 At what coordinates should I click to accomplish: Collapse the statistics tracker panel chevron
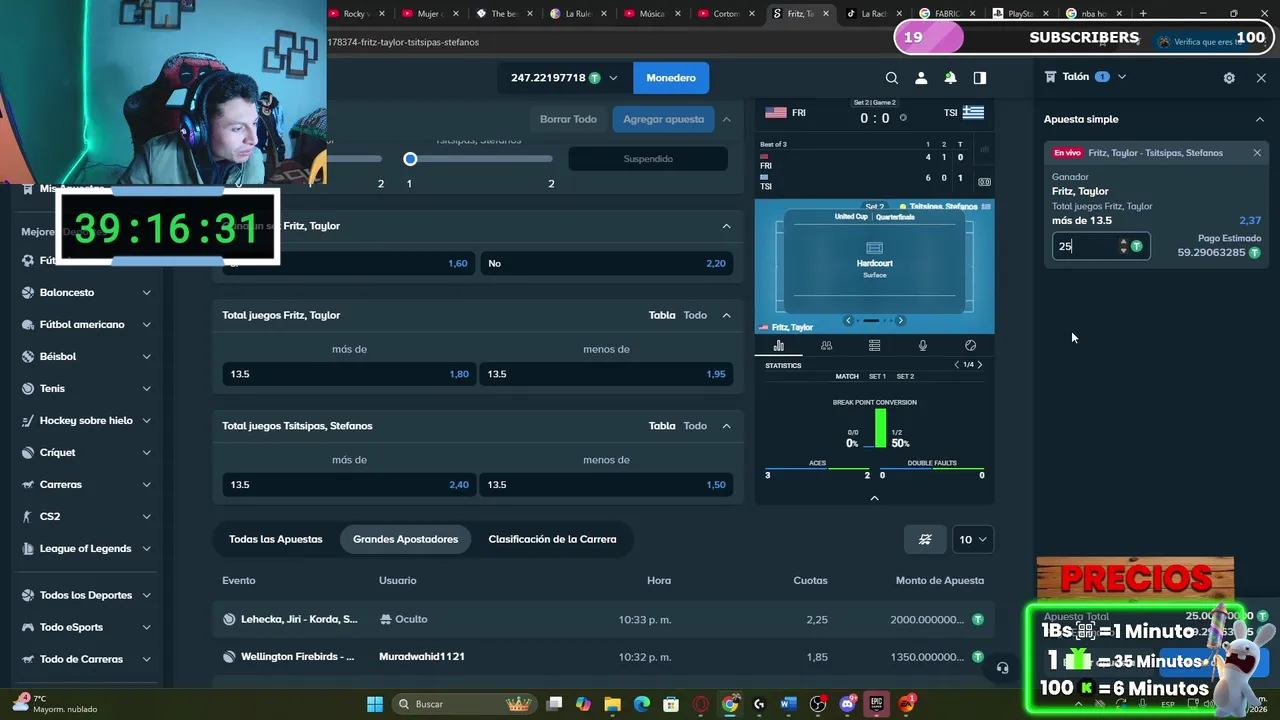click(874, 498)
